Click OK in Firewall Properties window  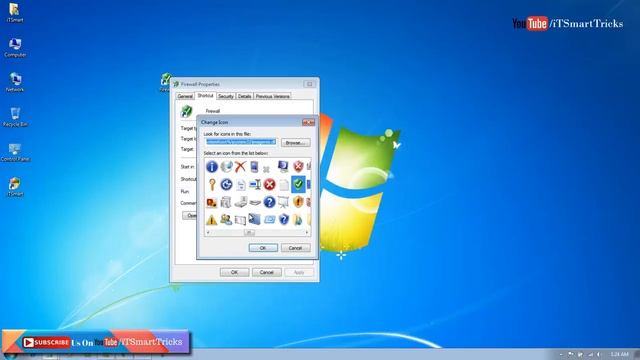click(234, 272)
